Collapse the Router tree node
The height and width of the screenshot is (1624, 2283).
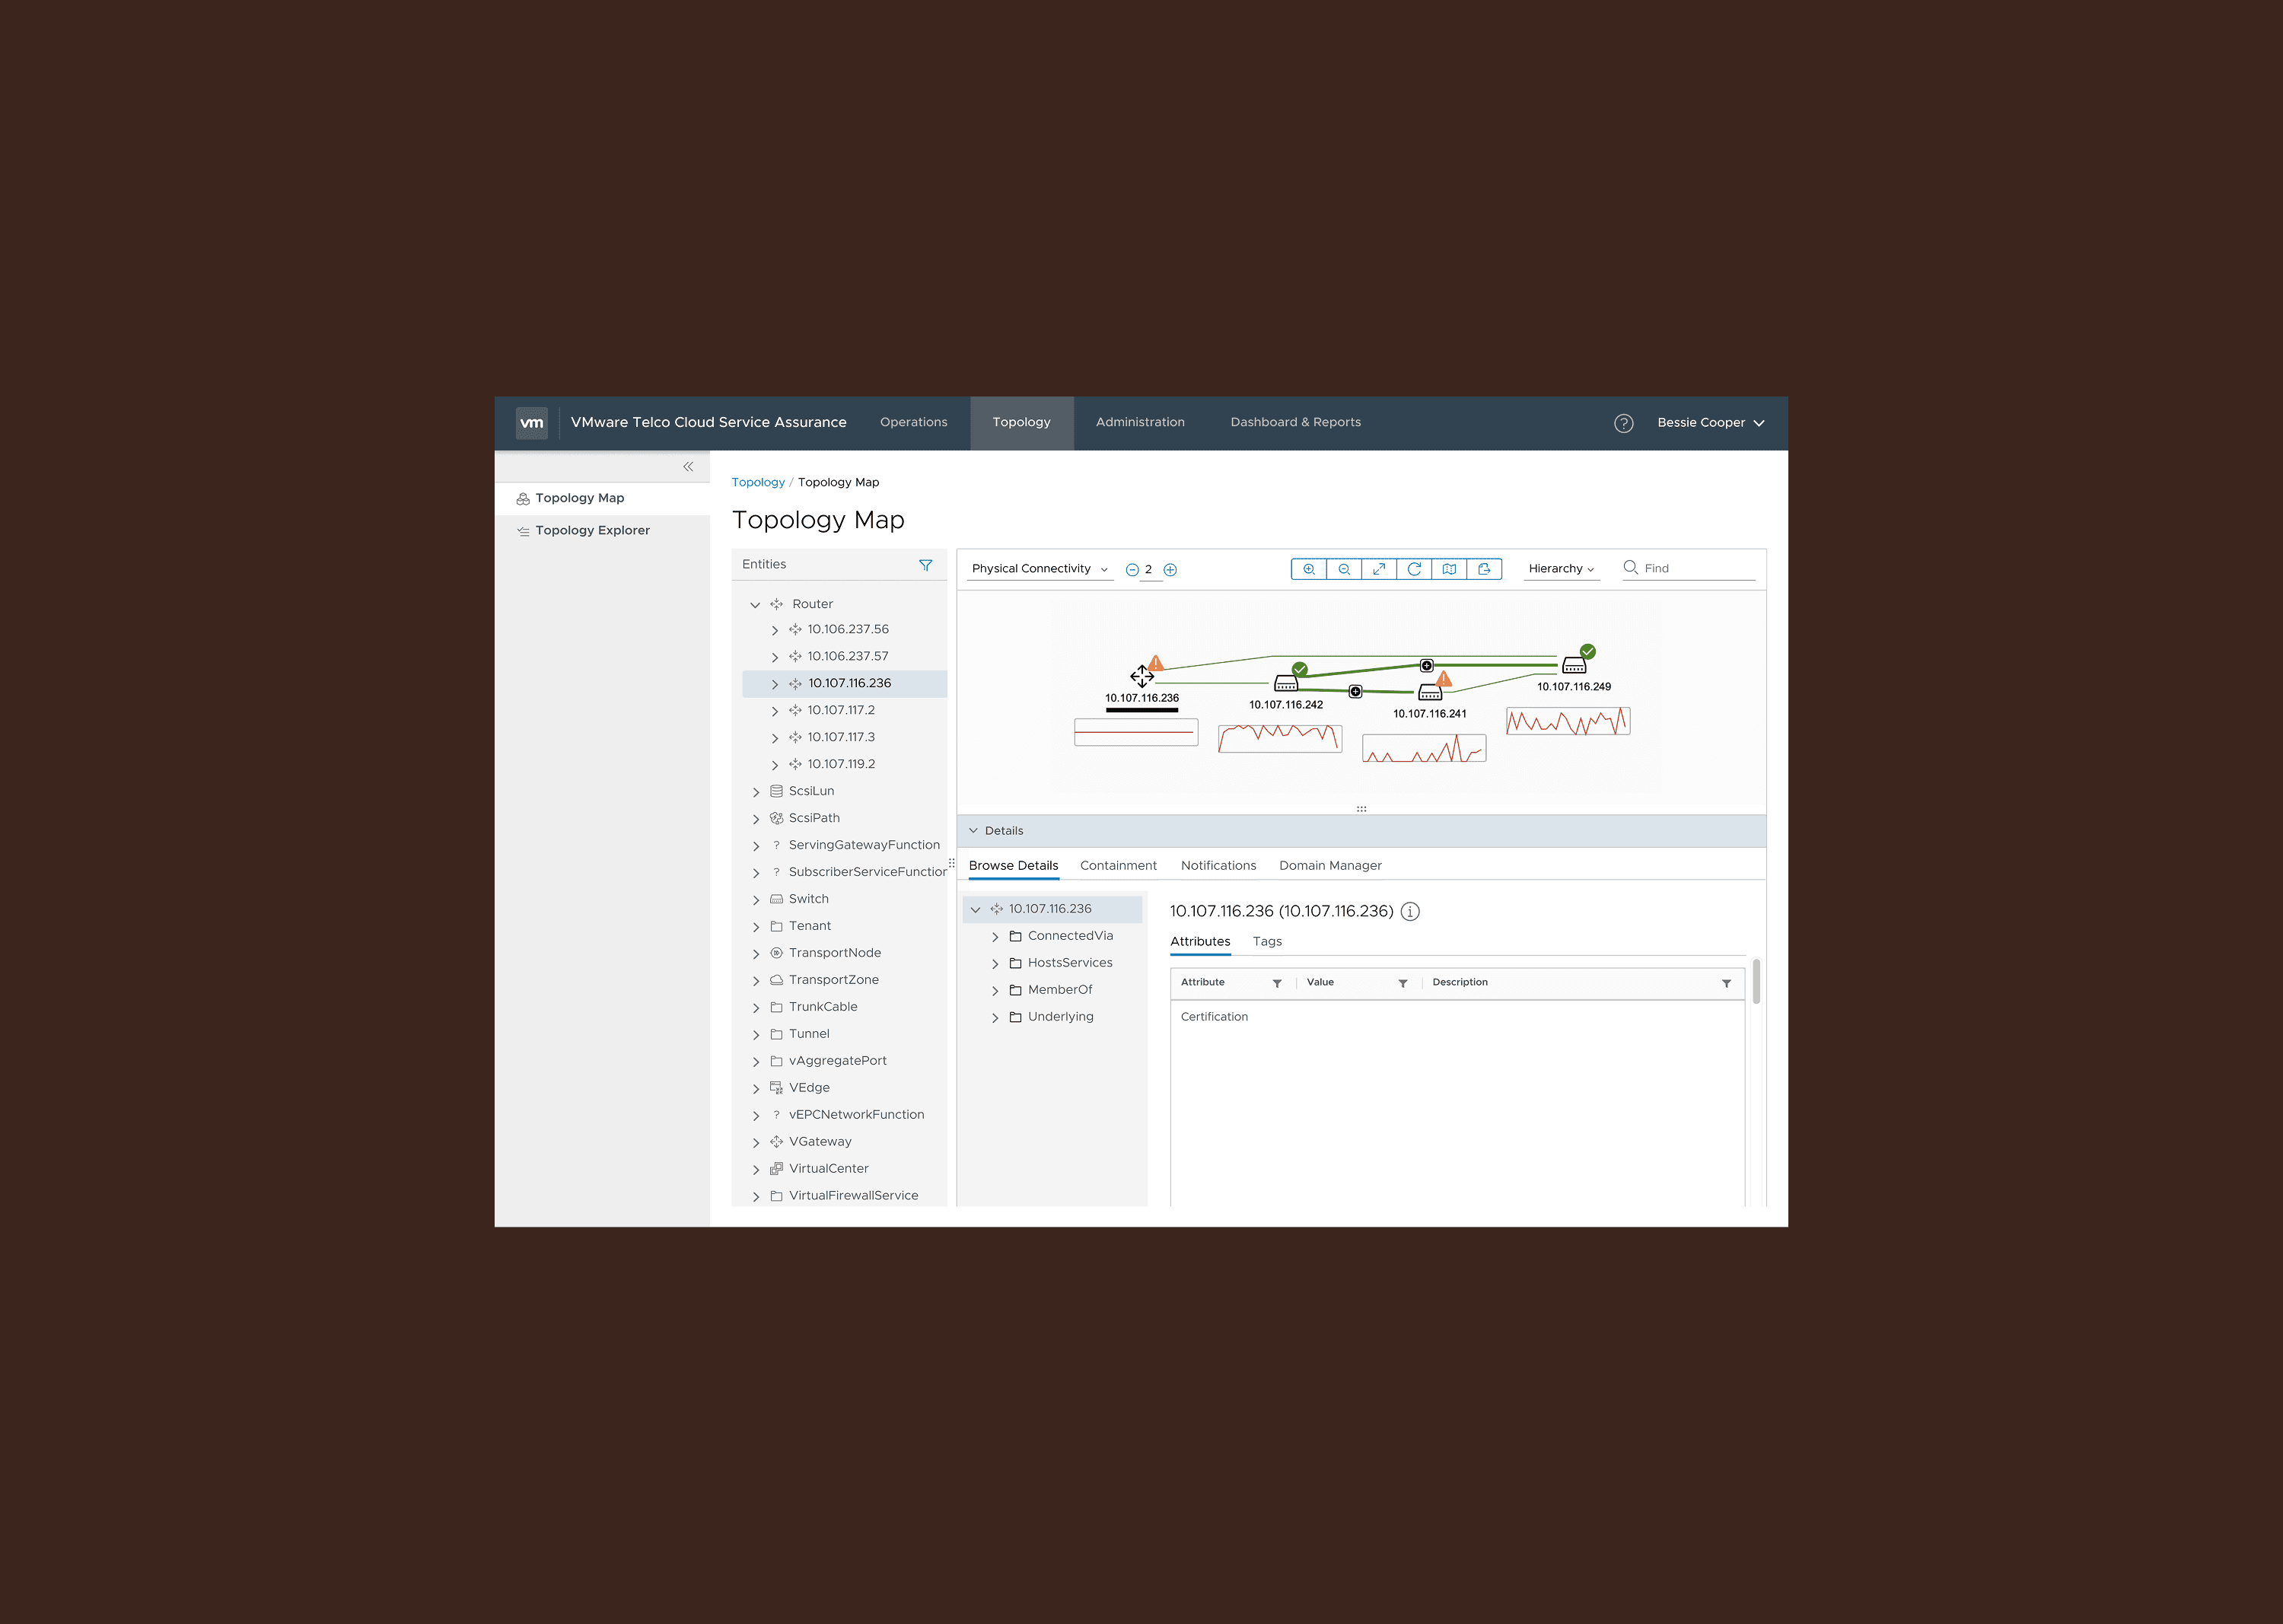pyautogui.click(x=755, y=605)
